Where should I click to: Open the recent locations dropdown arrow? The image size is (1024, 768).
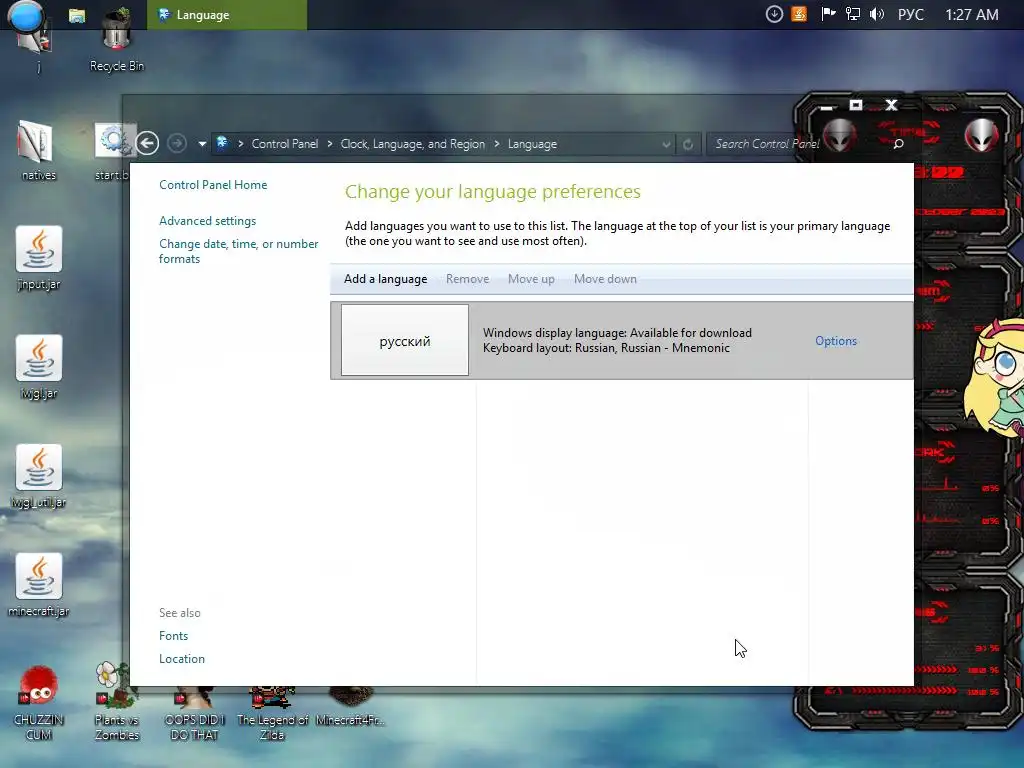click(202, 144)
